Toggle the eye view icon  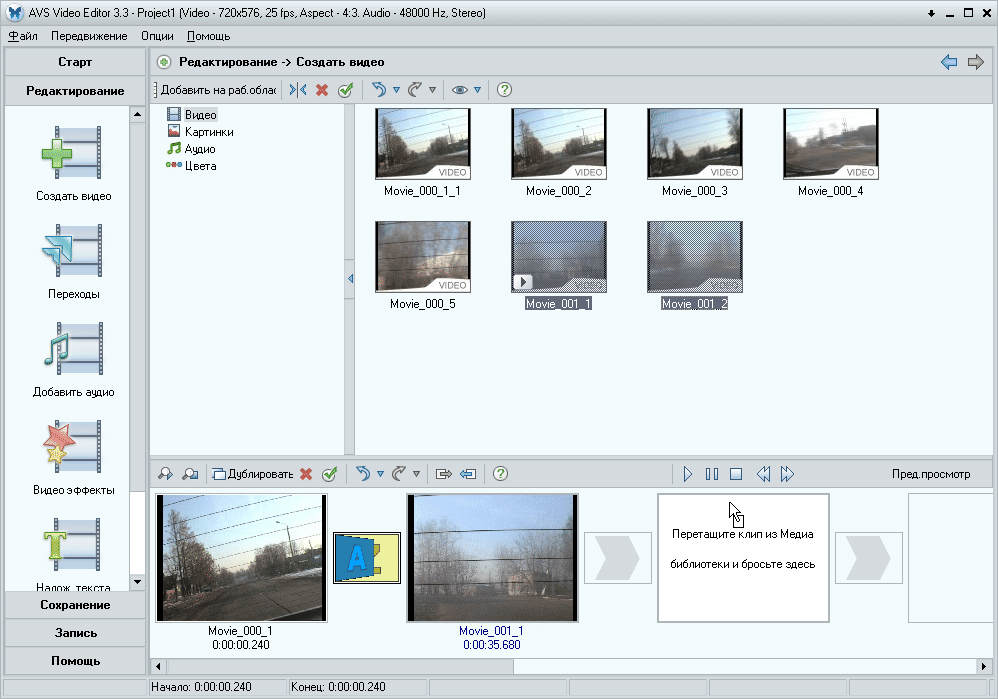(460, 90)
